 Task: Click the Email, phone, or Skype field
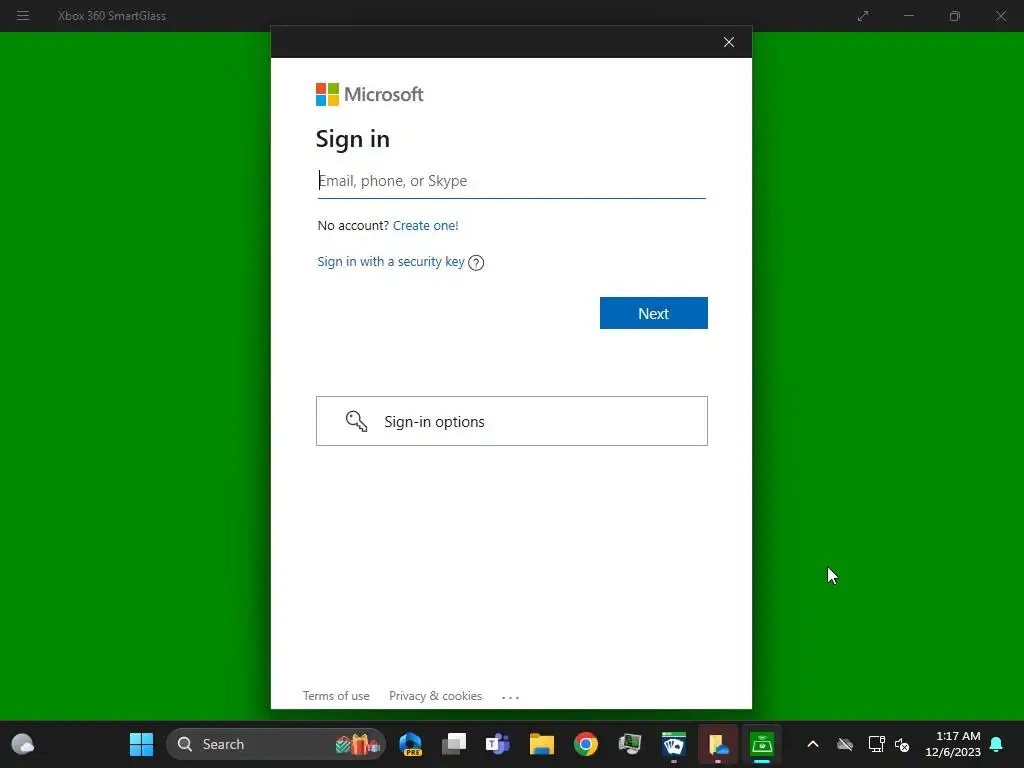[511, 181]
